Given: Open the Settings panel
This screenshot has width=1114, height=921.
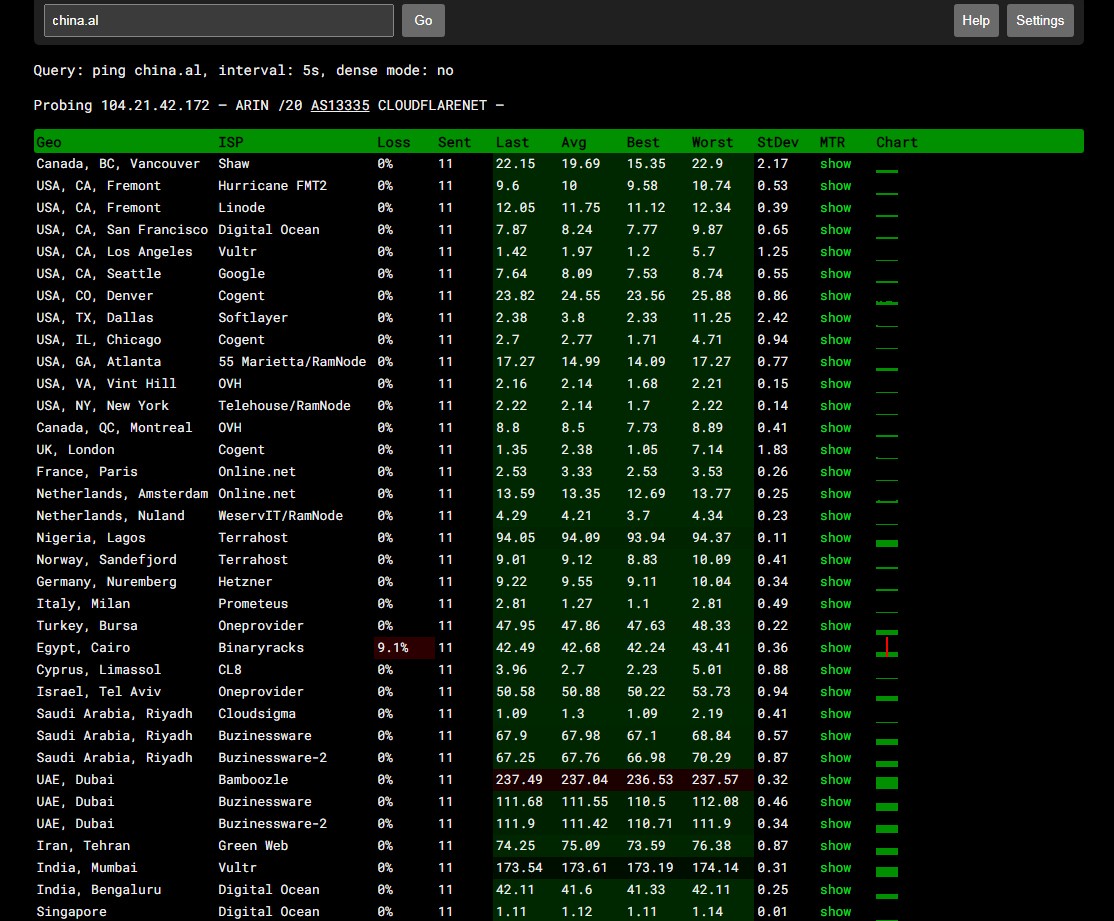Looking at the screenshot, I should point(1040,20).
